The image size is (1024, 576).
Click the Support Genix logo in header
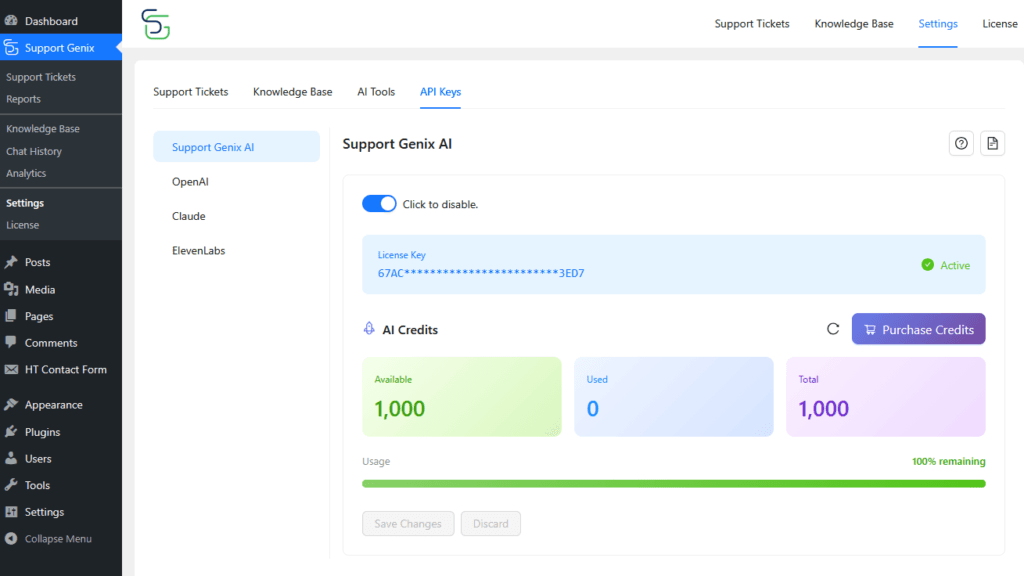pyautogui.click(x=155, y=24)
